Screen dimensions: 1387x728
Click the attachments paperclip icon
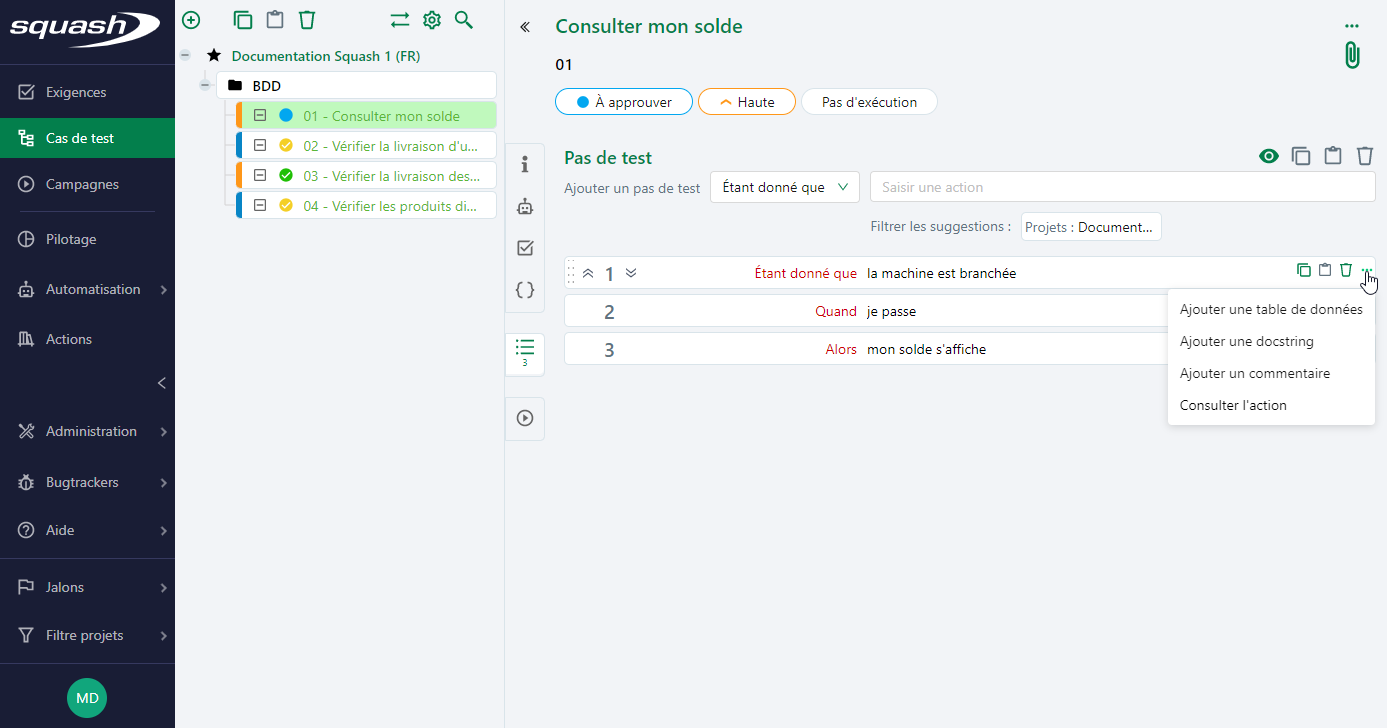pos(1352,55)
